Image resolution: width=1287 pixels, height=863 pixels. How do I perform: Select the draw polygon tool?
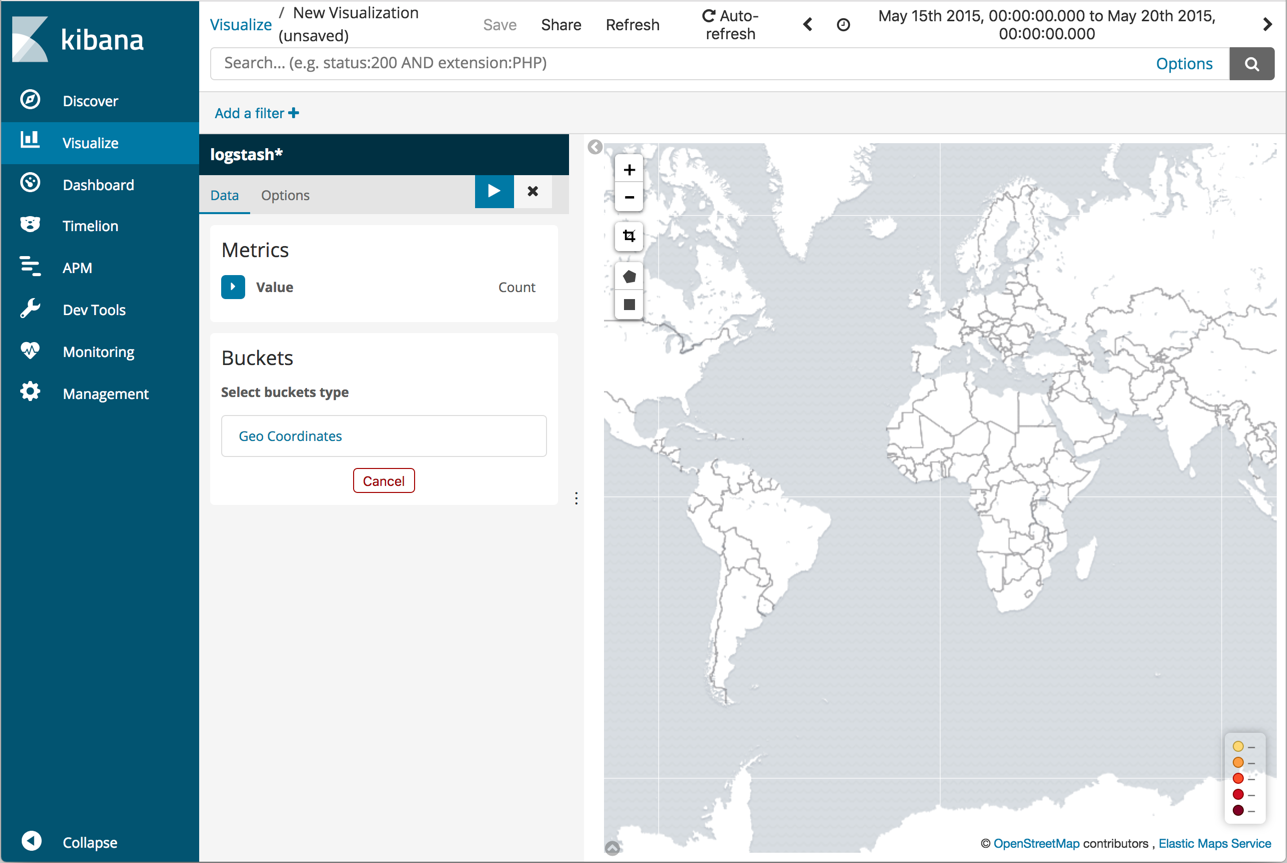click(628, 275)
